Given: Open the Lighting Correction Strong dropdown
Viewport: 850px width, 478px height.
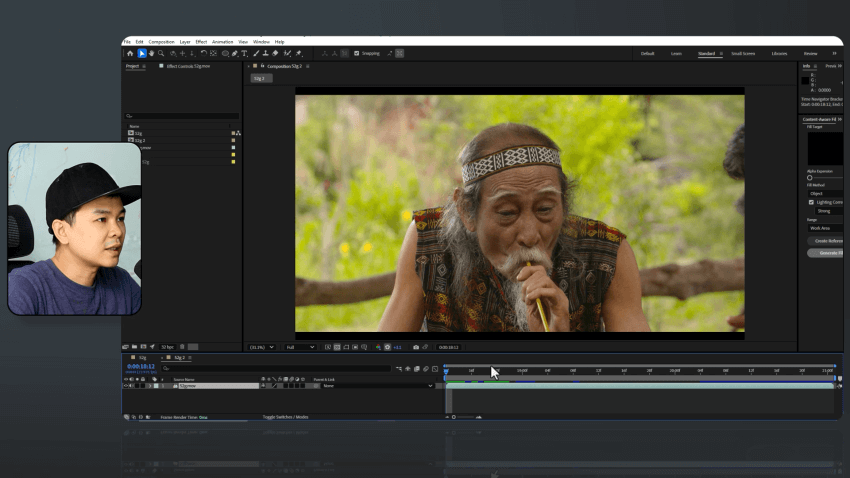Looking at the screenshot, I should click(x=829, y=211).
